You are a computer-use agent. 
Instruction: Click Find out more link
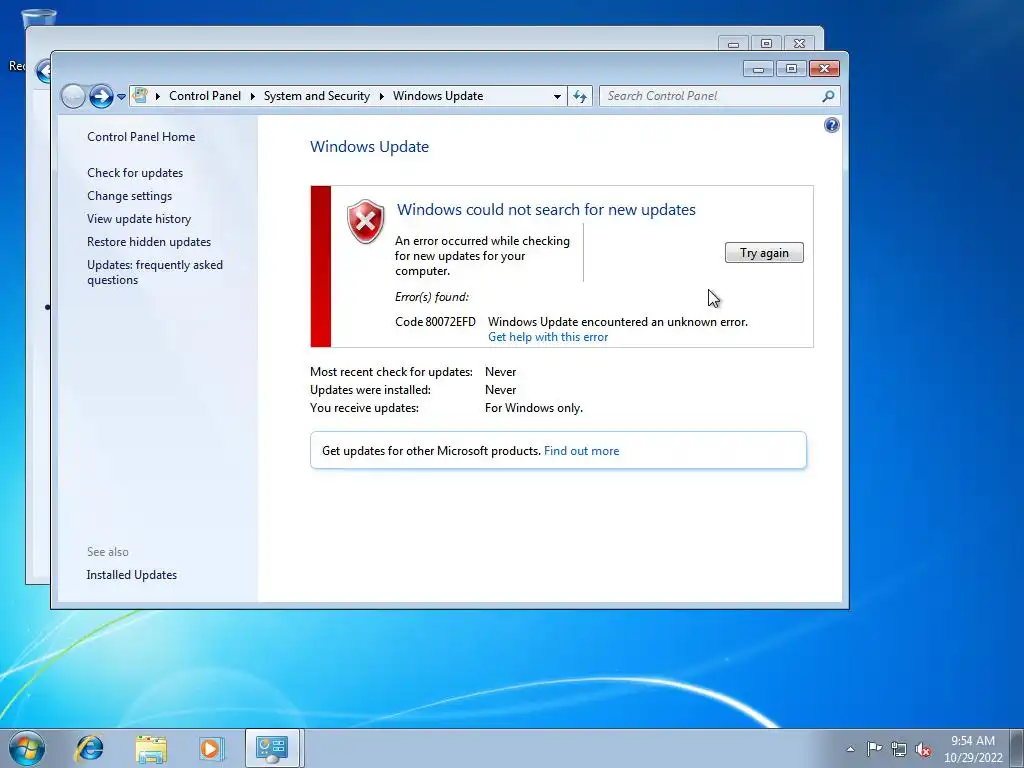tap(581, 451)
